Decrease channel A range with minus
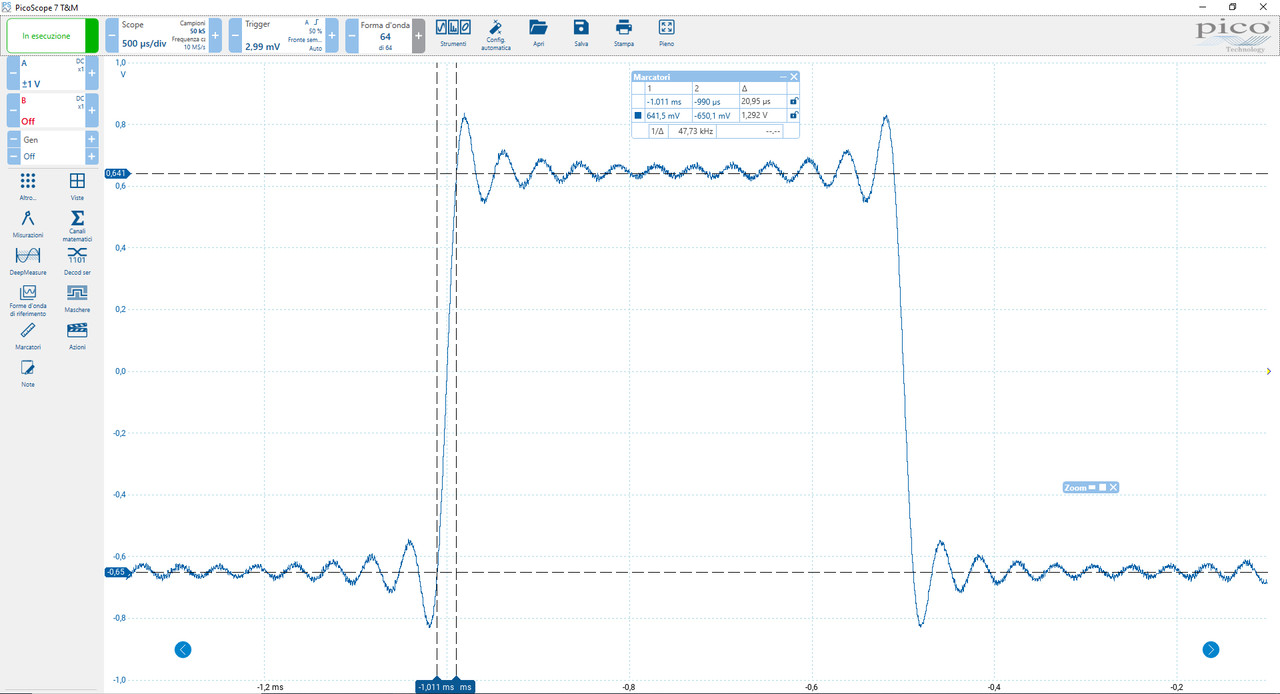Image resolution: width=1280 pixels, height=694 pixels. (x=13, y=73)
